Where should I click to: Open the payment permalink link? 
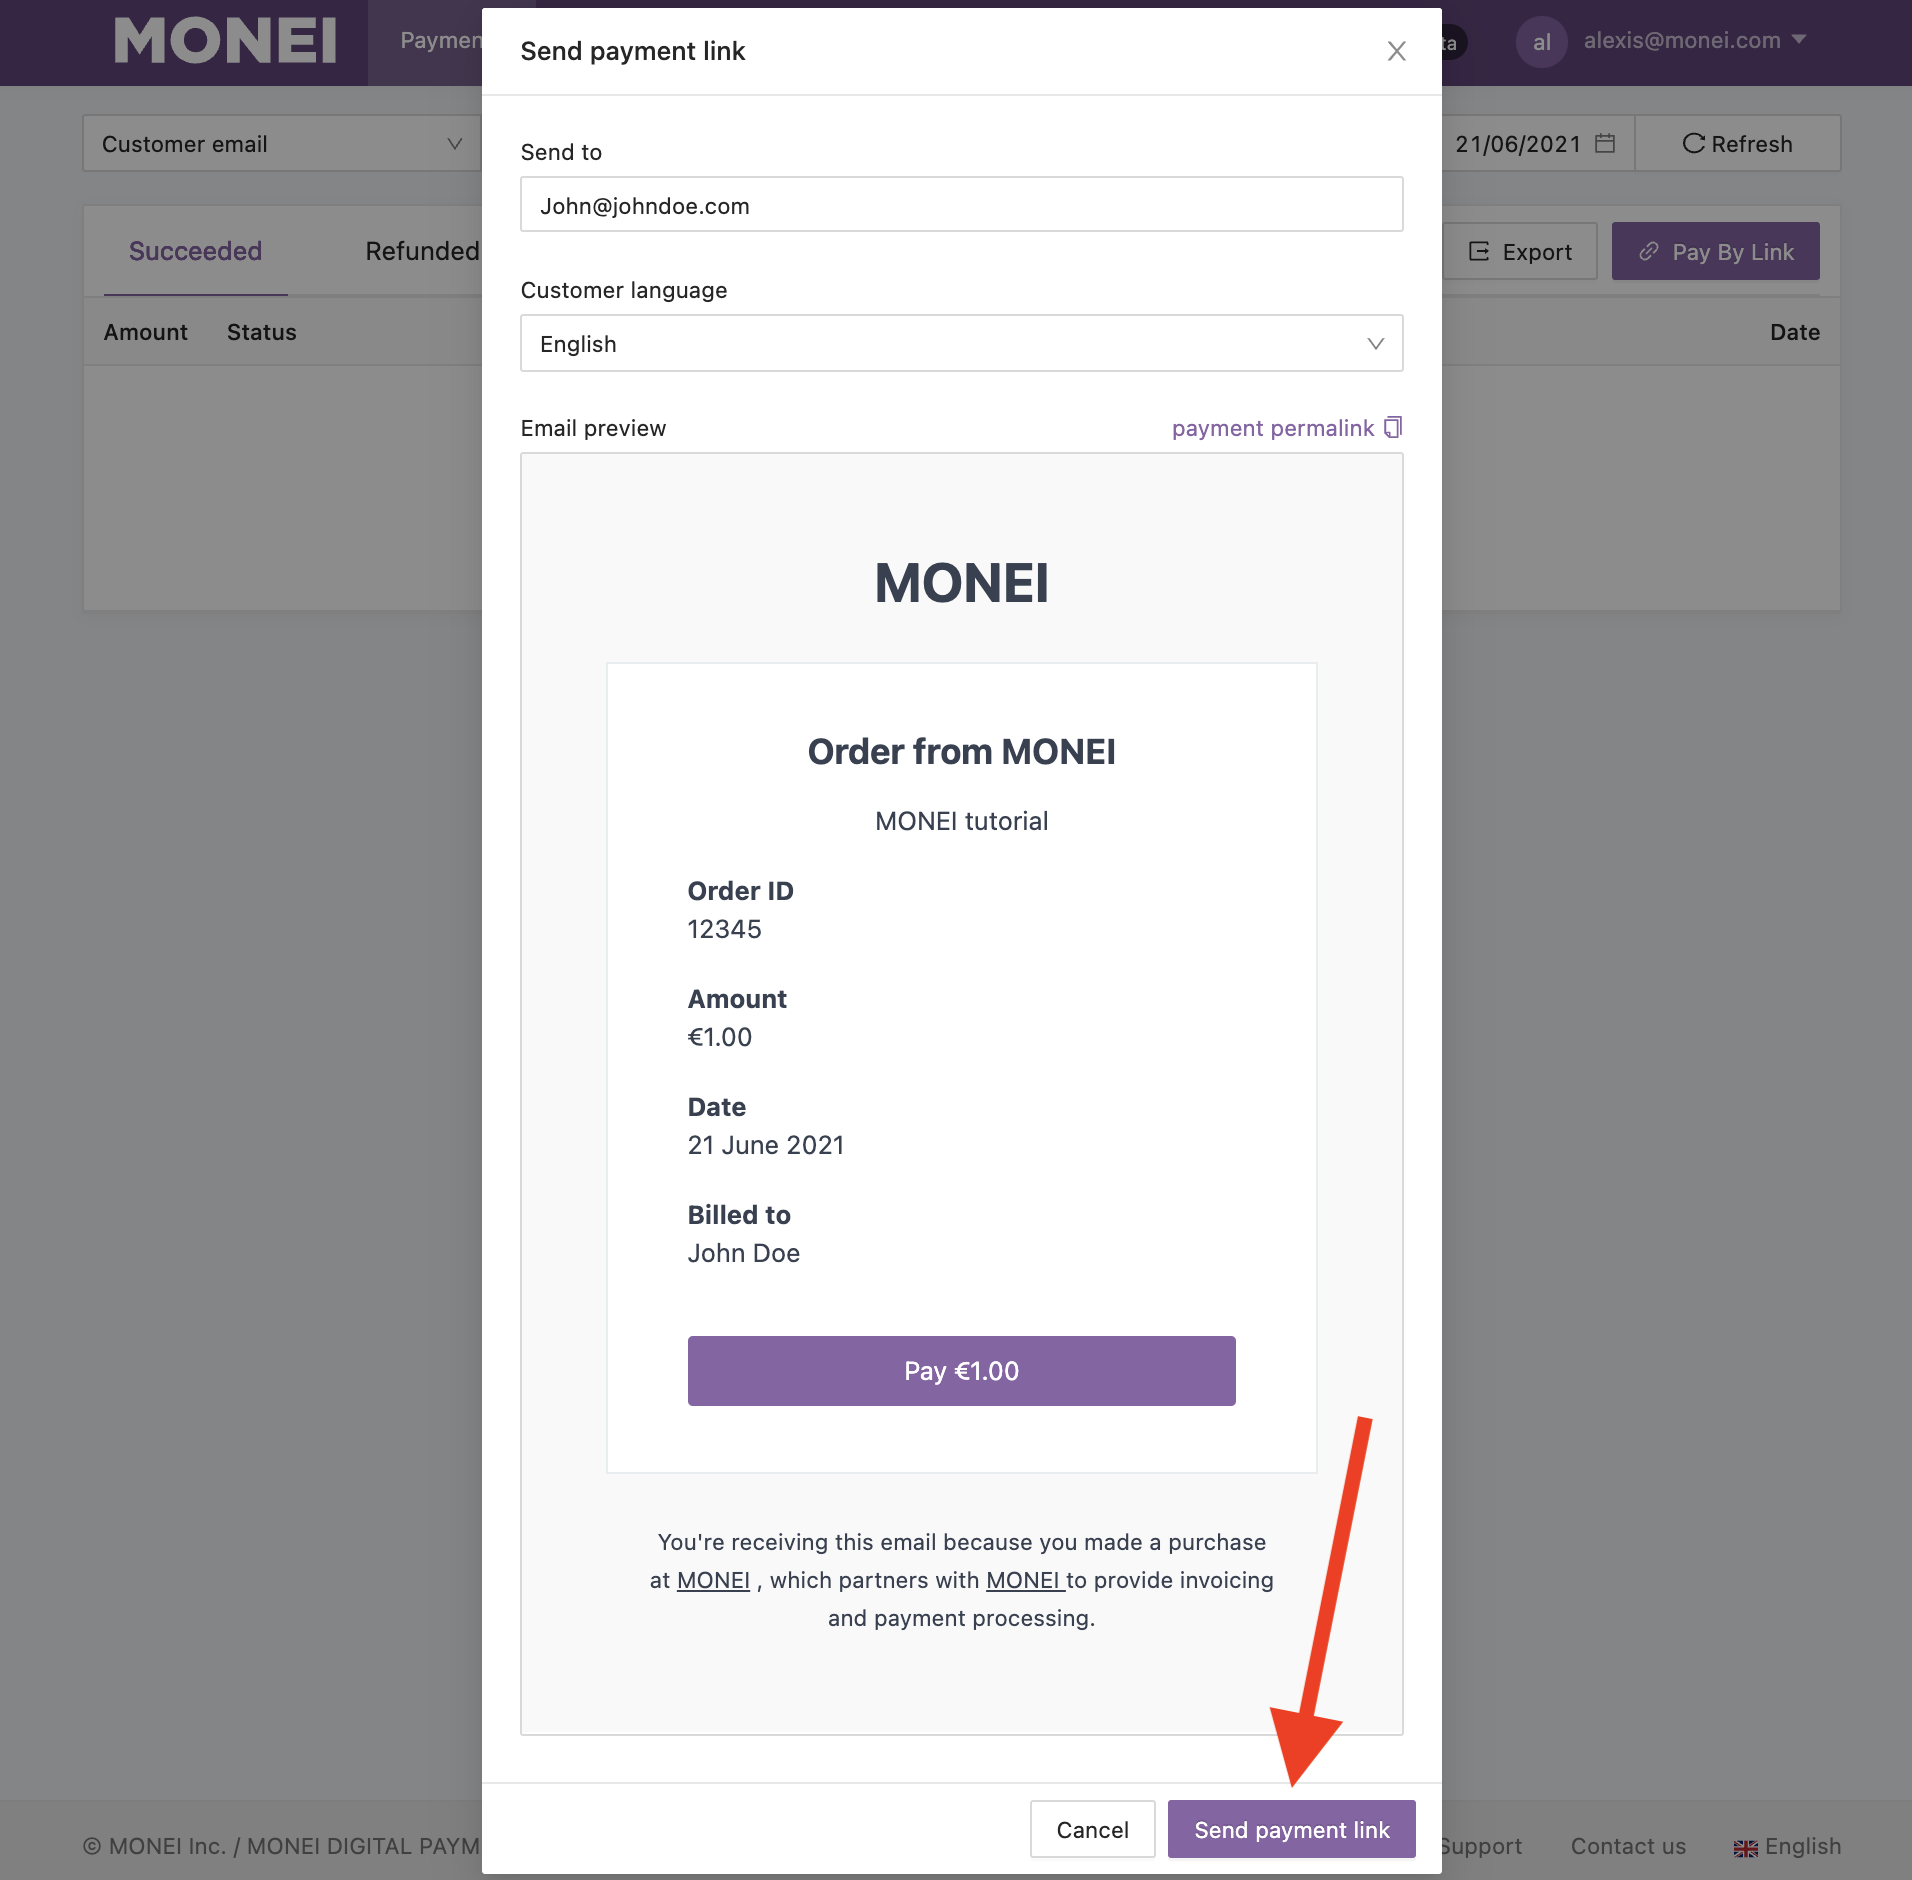coord(1272,428)
